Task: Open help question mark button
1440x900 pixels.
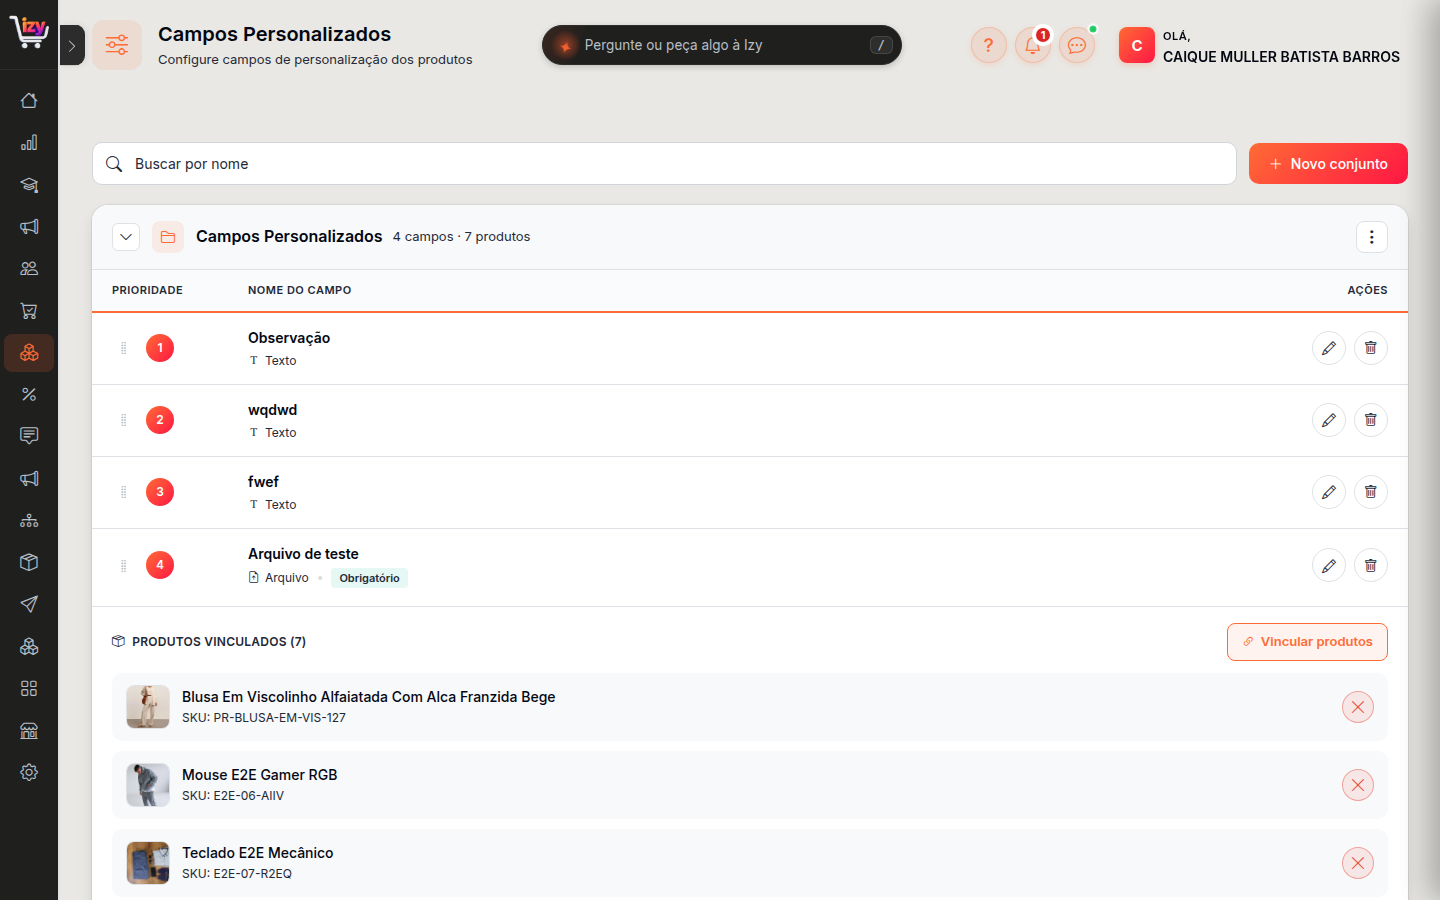Action: (989, 45)
